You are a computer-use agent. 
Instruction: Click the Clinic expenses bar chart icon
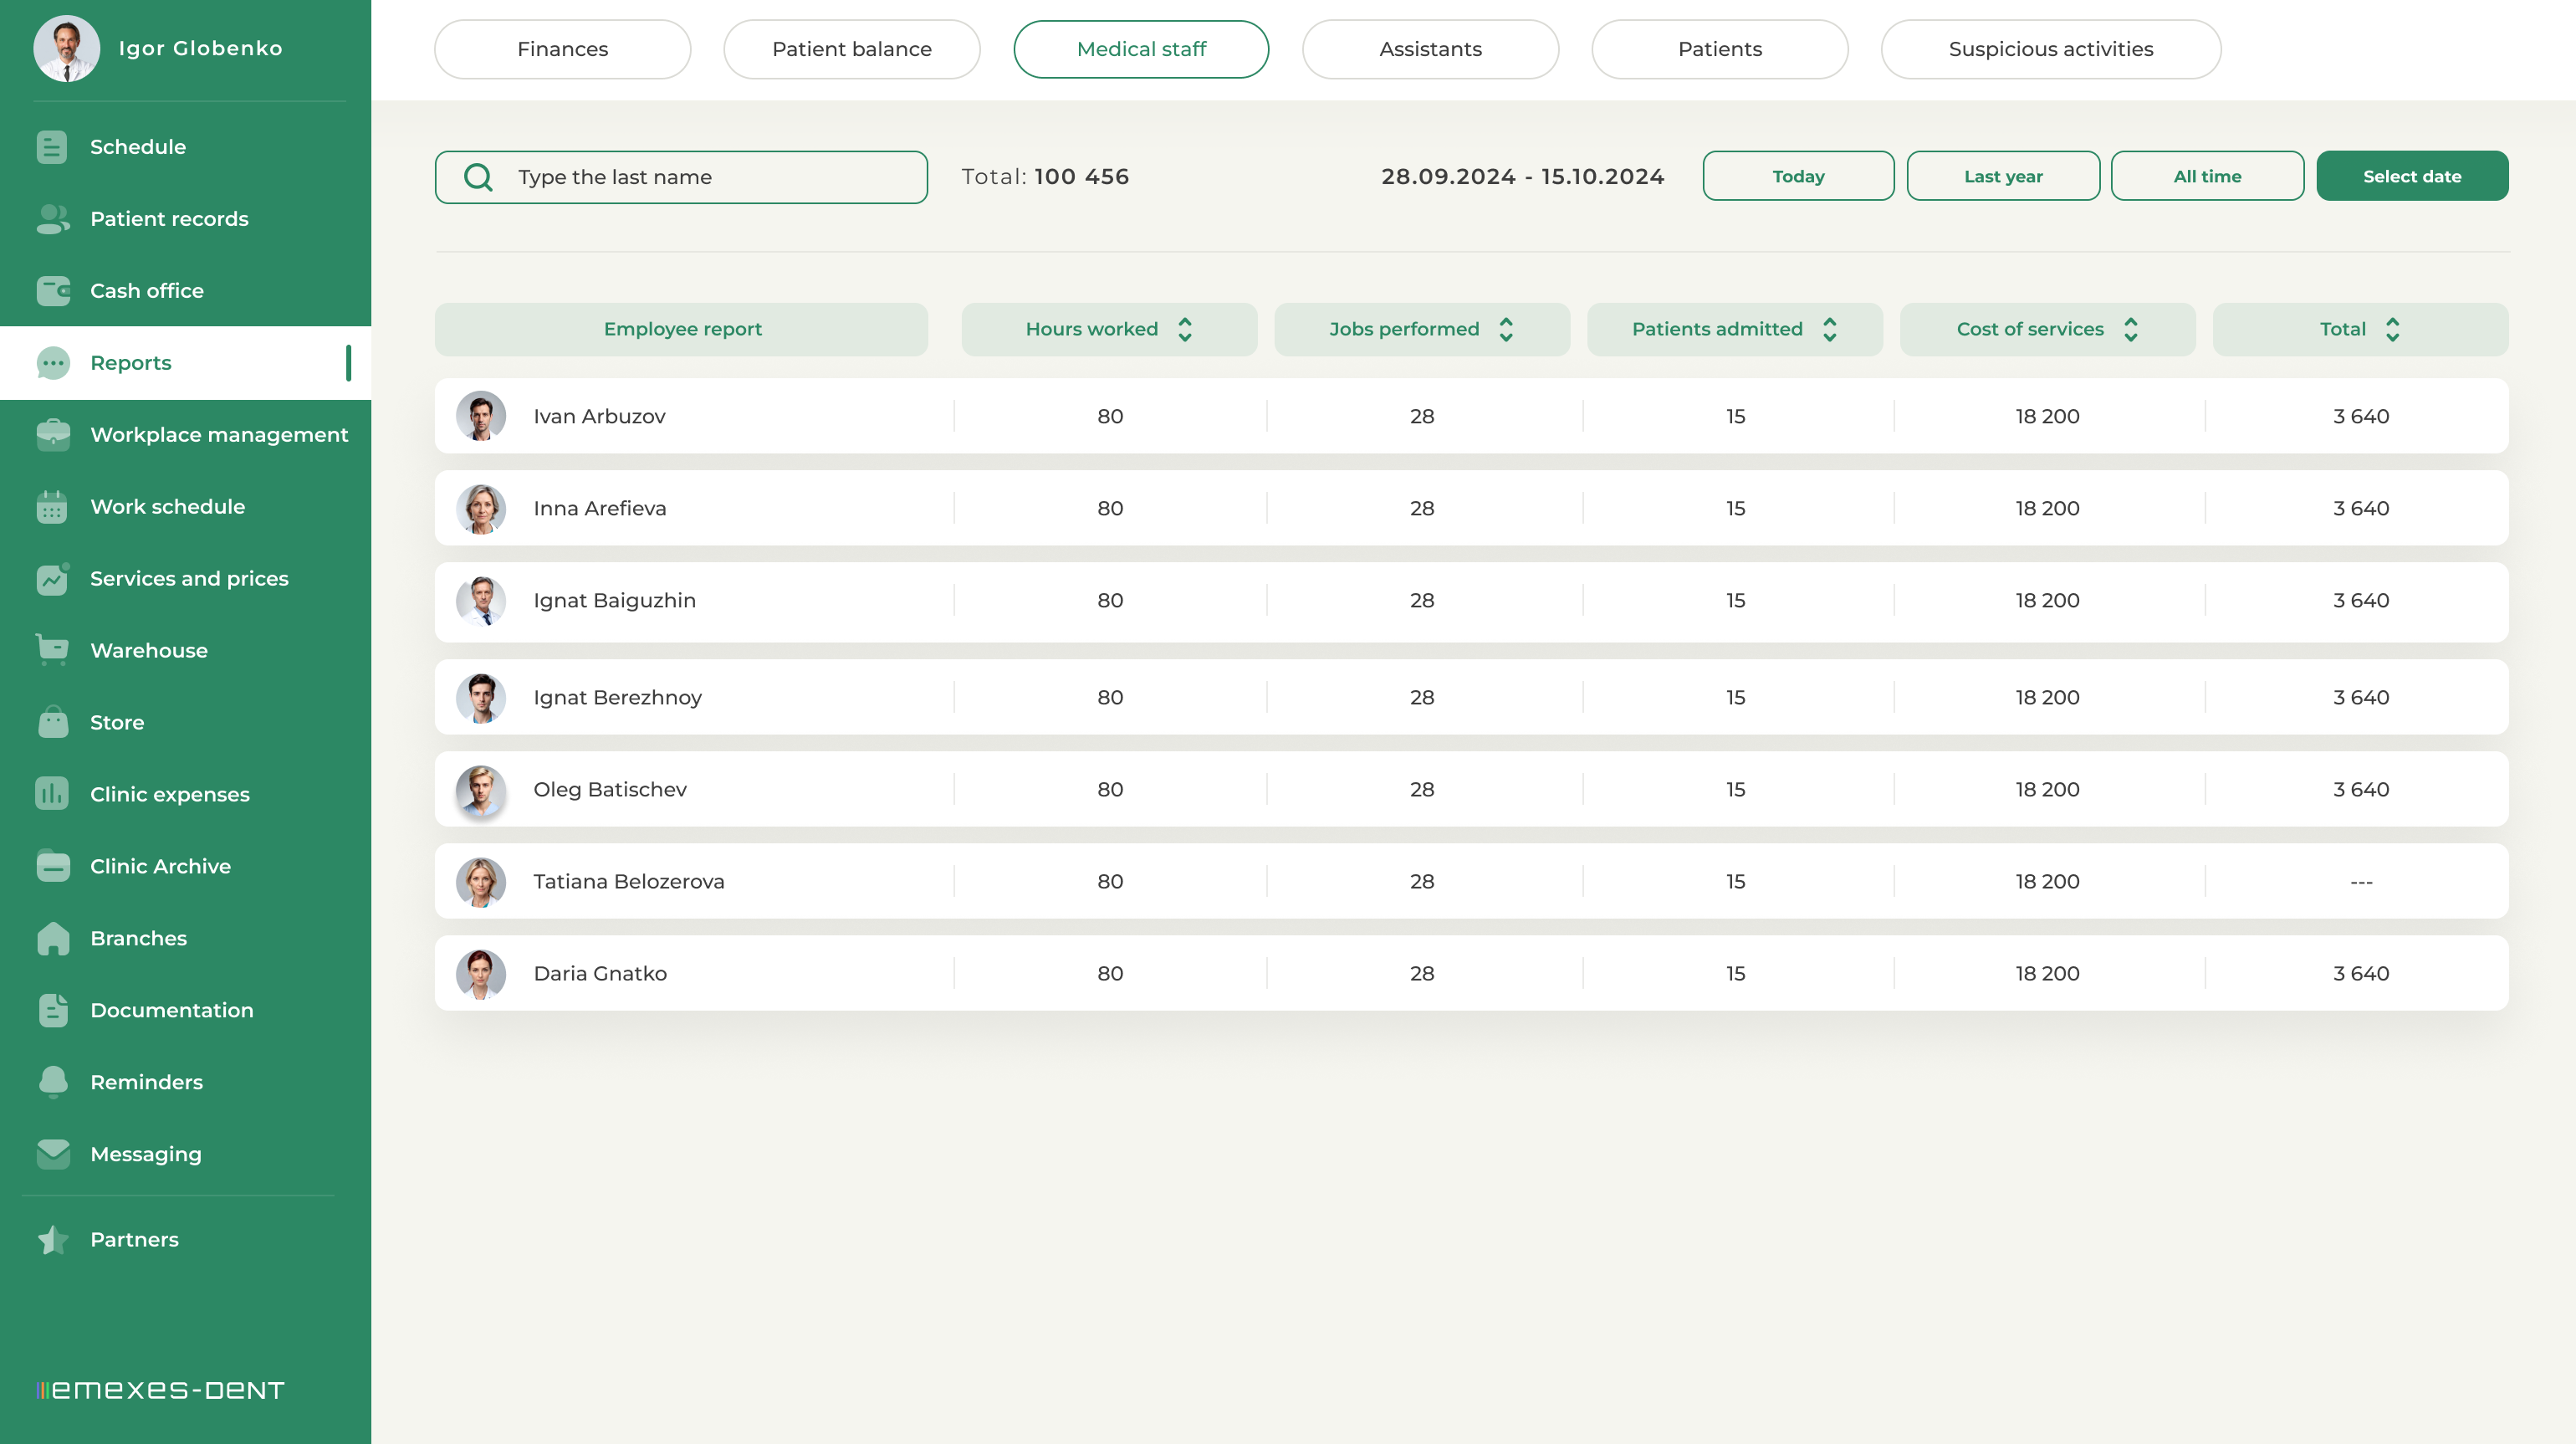(52, 794)
